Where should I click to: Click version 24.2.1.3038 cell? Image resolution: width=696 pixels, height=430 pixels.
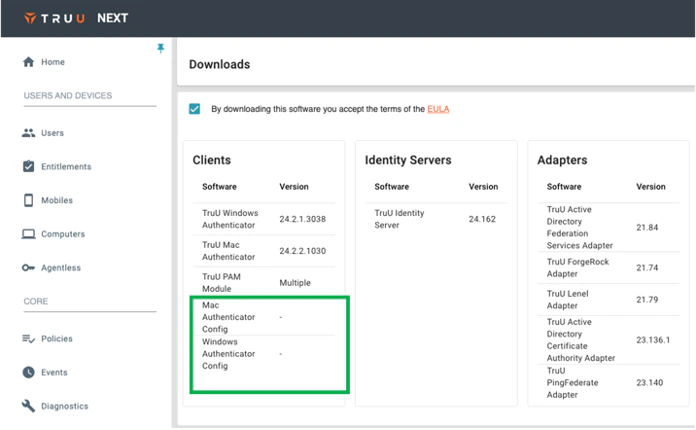pos(303,219)
